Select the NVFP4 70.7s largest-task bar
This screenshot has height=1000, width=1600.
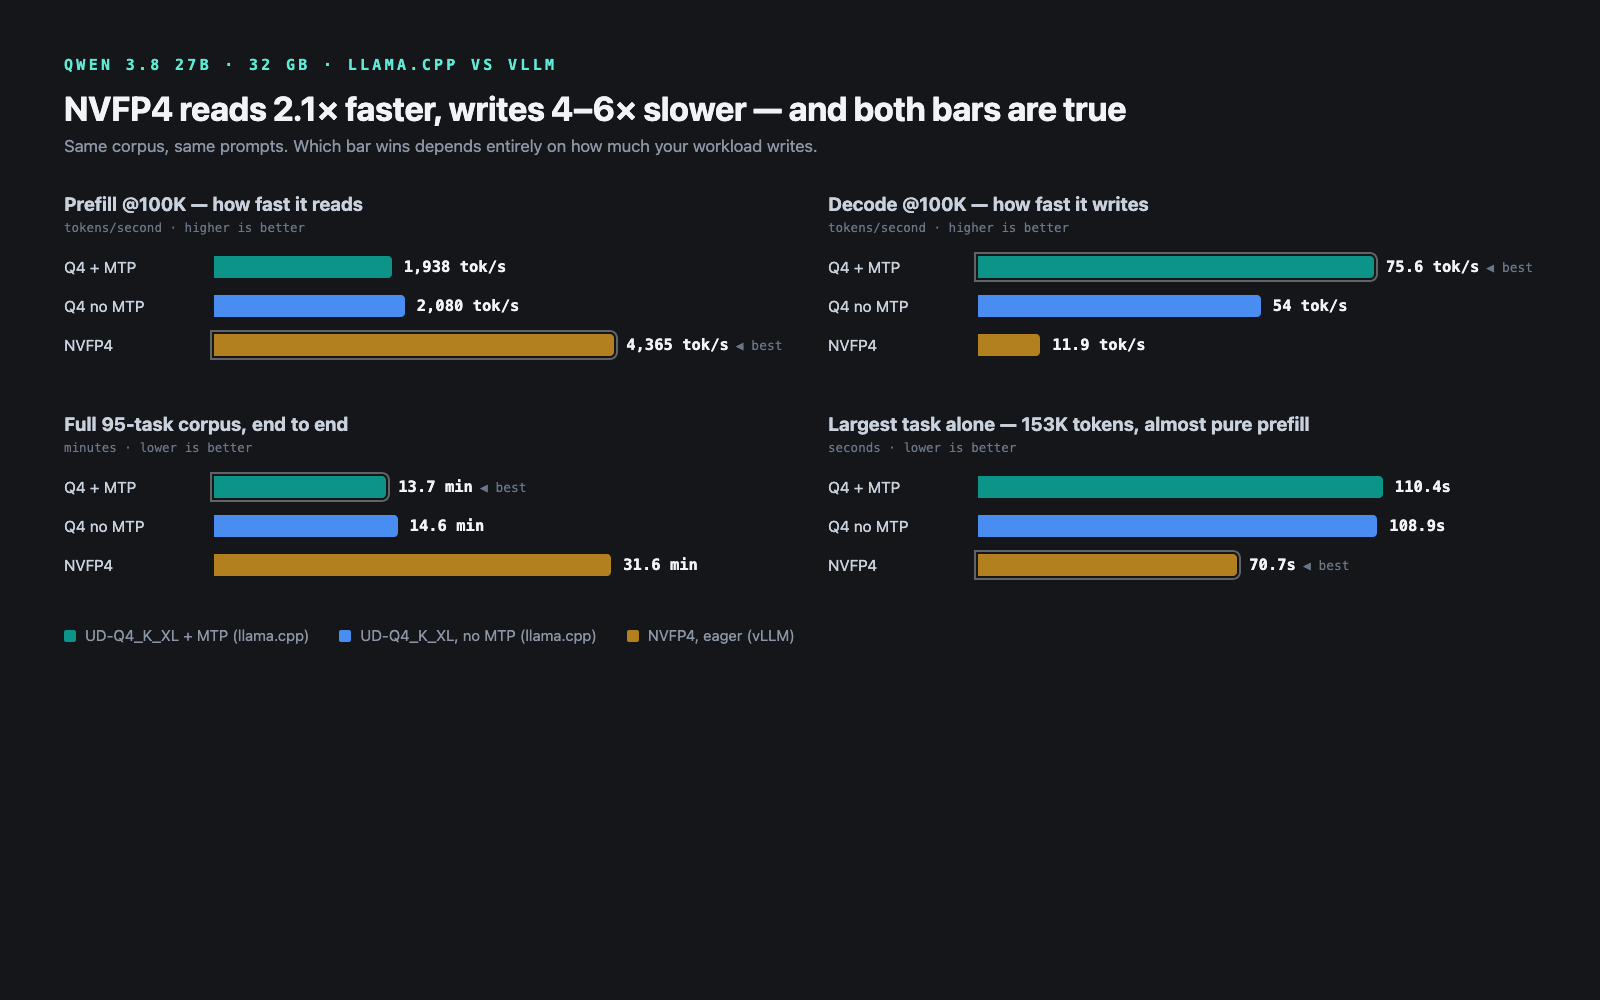coord(1107,565)
